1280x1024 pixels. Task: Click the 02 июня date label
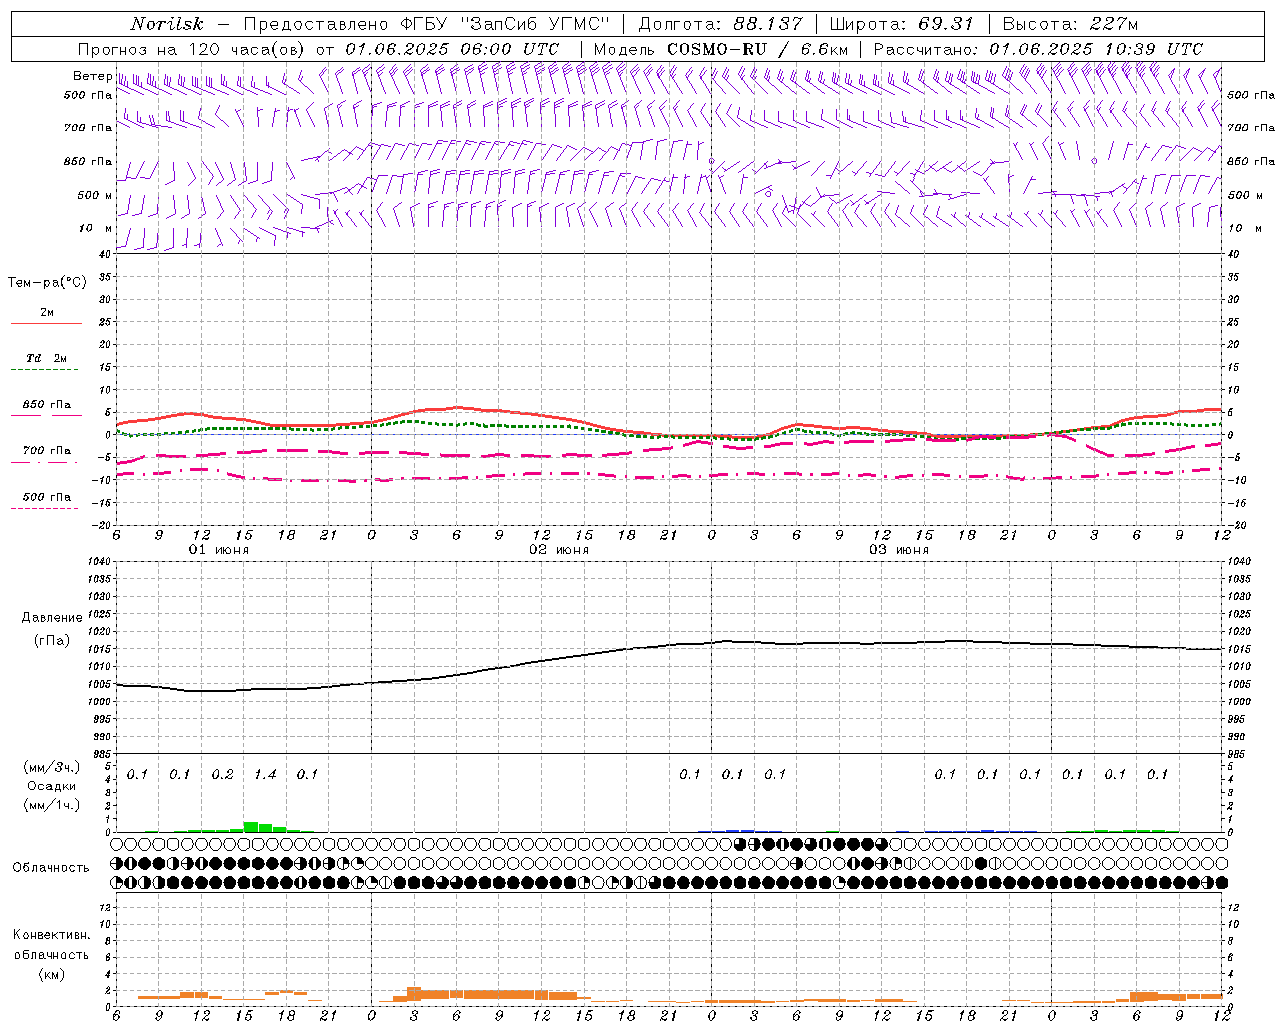coord(559,550)
